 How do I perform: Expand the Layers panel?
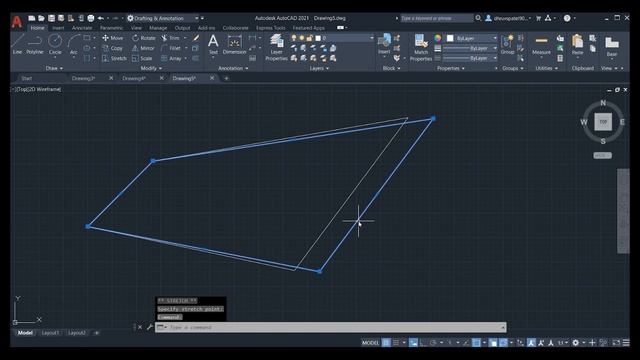coord(319,68)
